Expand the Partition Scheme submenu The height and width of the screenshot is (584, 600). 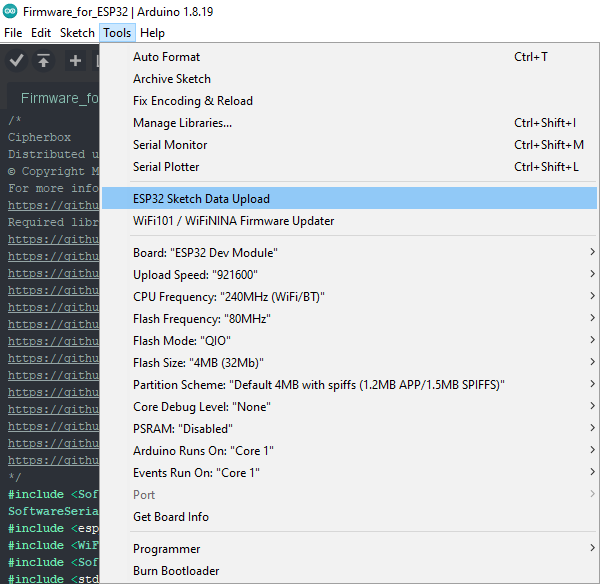(349, 385)
